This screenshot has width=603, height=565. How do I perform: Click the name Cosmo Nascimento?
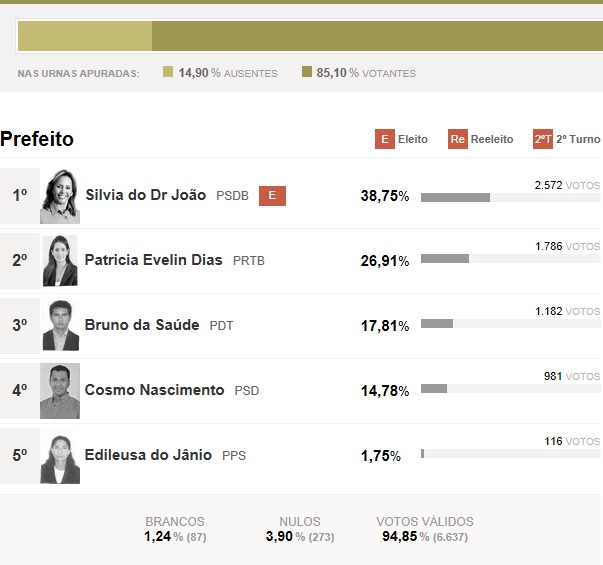pyautogui.click(x=154, y=390)
